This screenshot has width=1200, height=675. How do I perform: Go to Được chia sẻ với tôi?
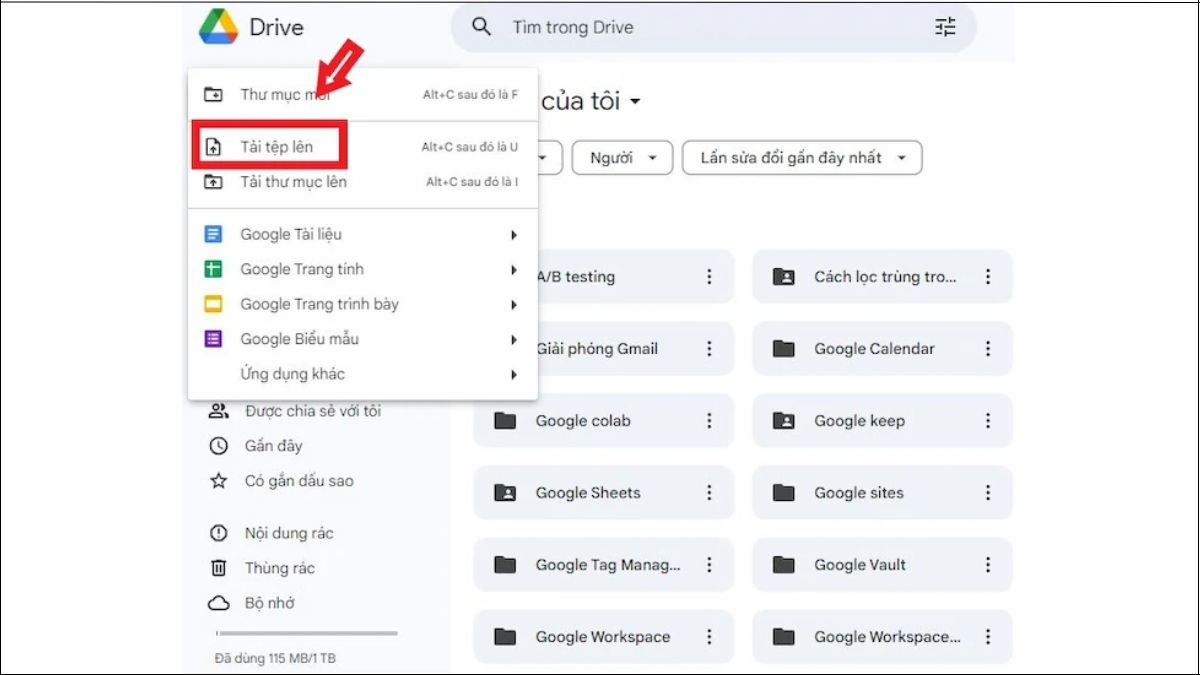[313, 411]
